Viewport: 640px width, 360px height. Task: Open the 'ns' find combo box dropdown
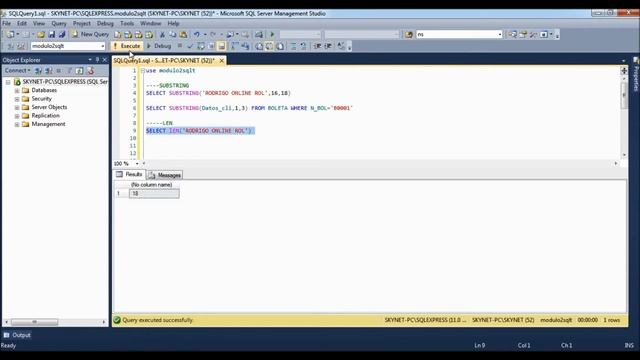coord(500,34)
